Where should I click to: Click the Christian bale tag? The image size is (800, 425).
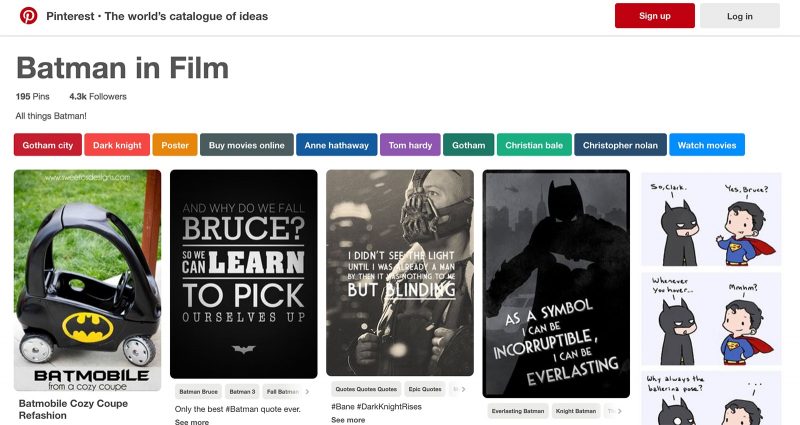(x=534, y=145)
